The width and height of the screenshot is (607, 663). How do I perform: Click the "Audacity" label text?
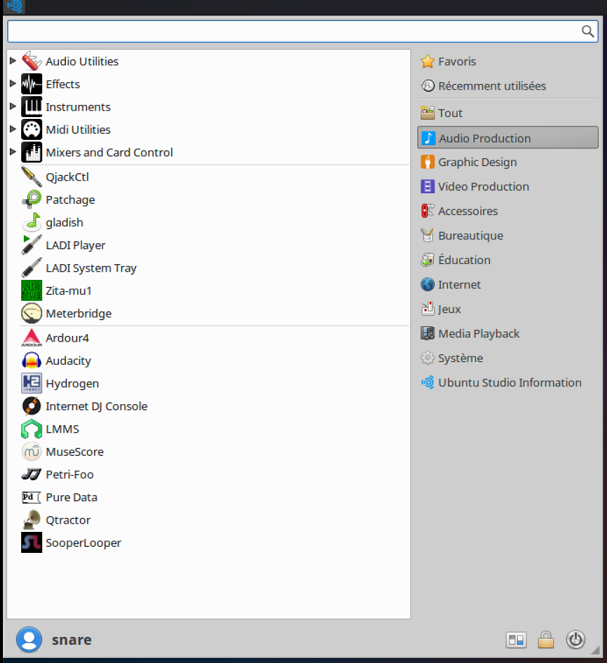point(68,361)
